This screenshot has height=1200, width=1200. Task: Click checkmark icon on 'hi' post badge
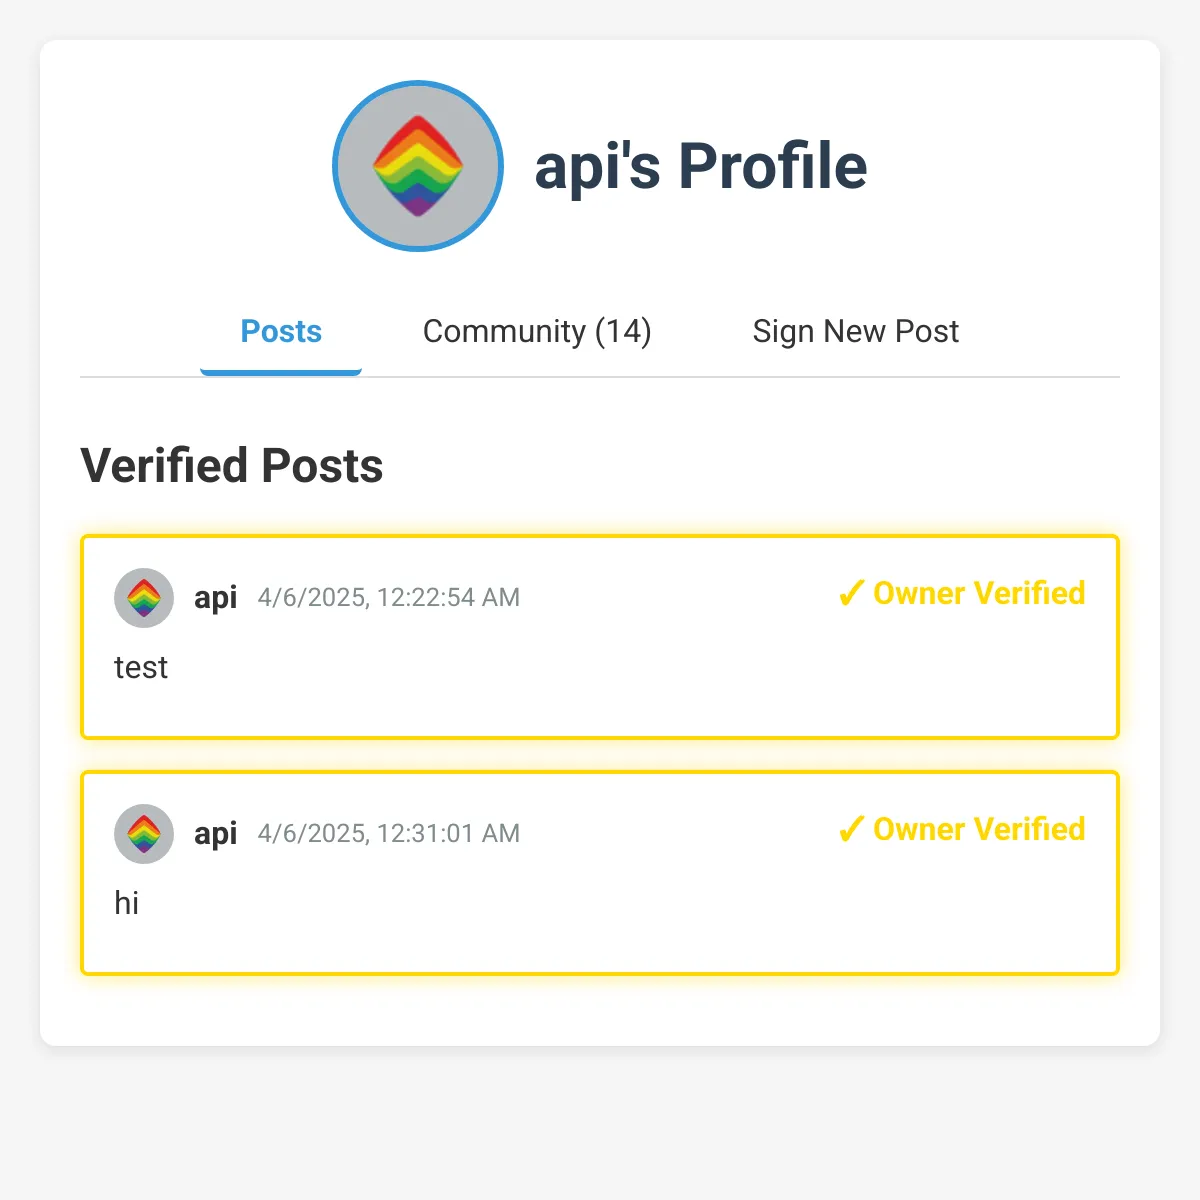850,830
